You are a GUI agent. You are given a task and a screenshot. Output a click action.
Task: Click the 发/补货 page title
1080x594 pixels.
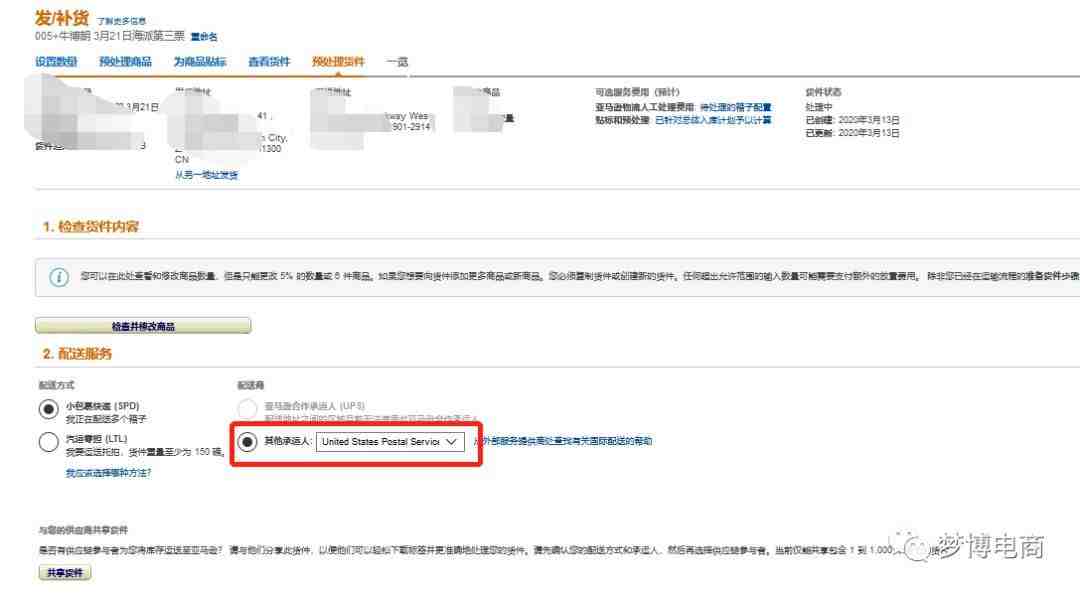(62, 19)
